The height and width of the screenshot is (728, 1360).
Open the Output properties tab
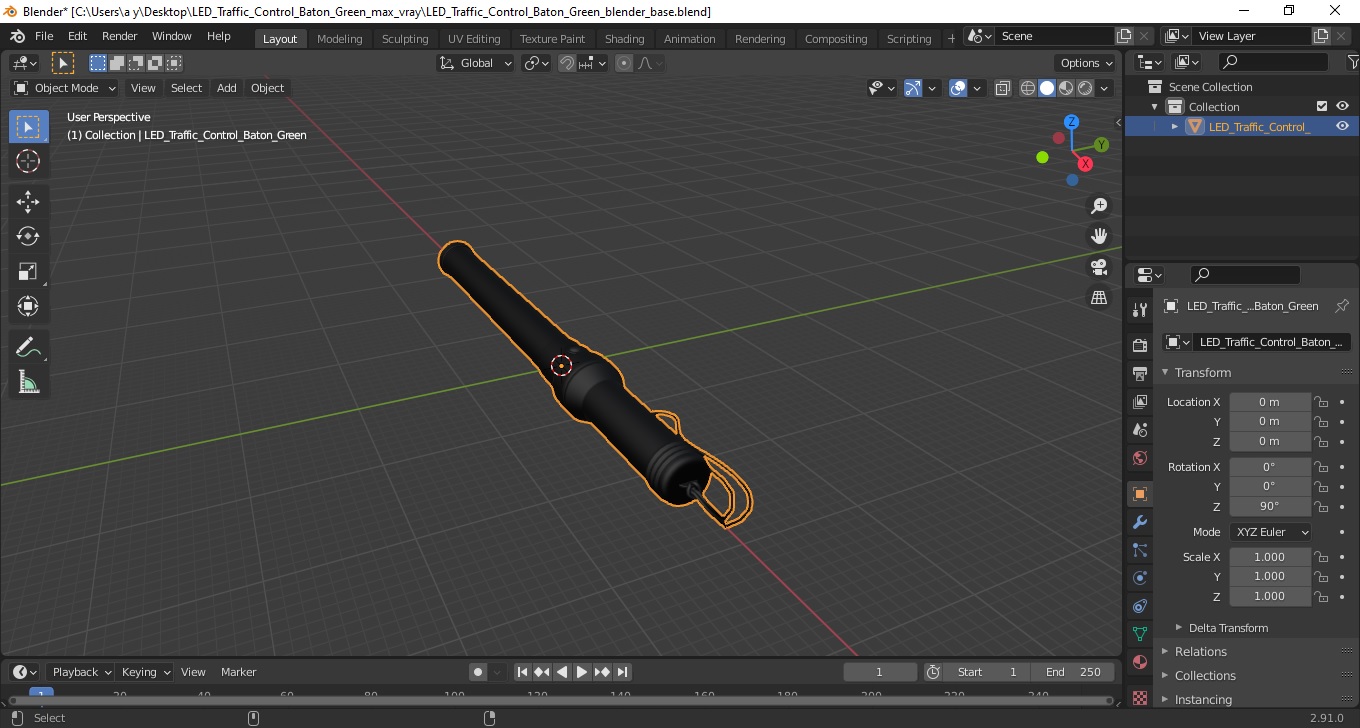coord(1140,373)
